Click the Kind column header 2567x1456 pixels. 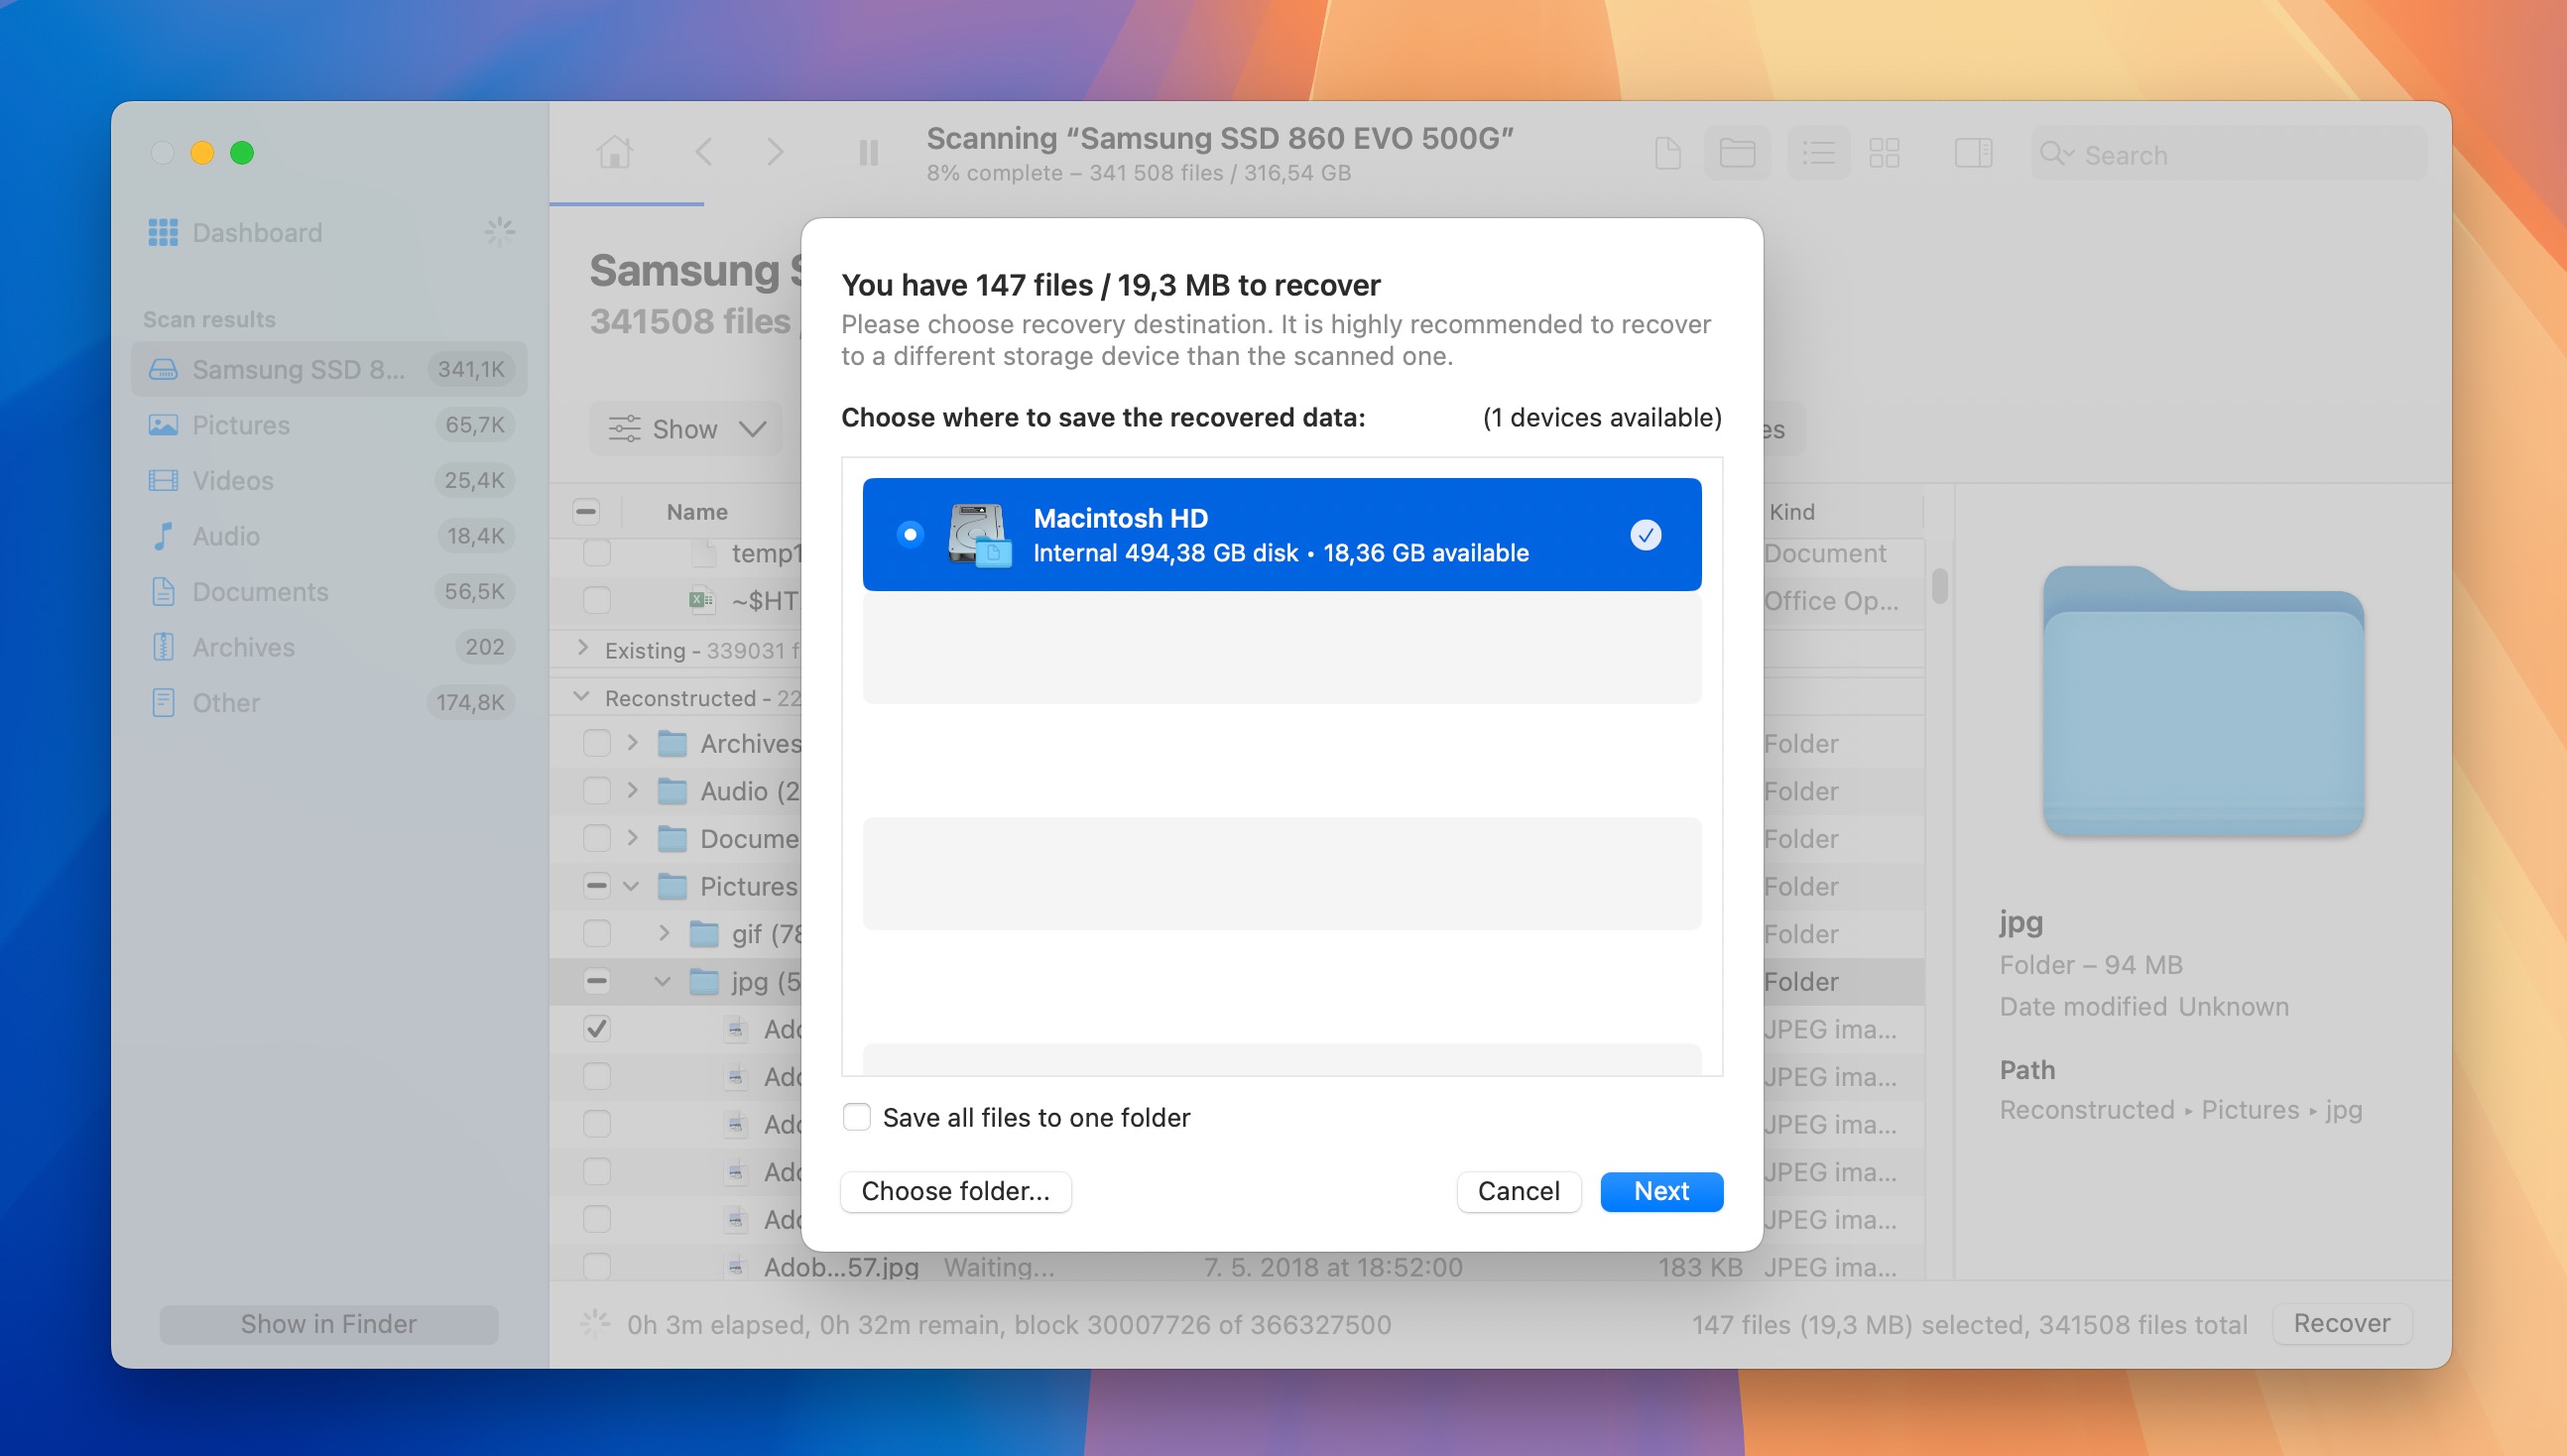[x=1792, y=511]
